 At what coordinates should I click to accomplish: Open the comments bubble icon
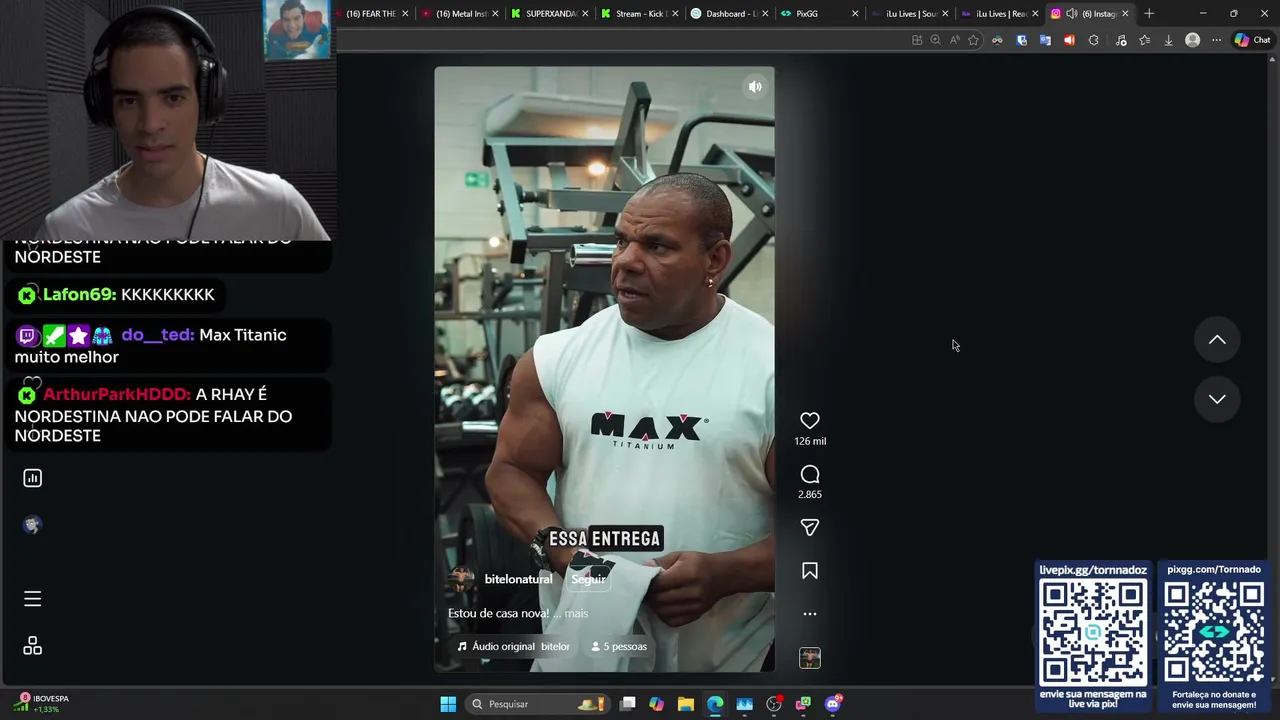pos(810,474)
